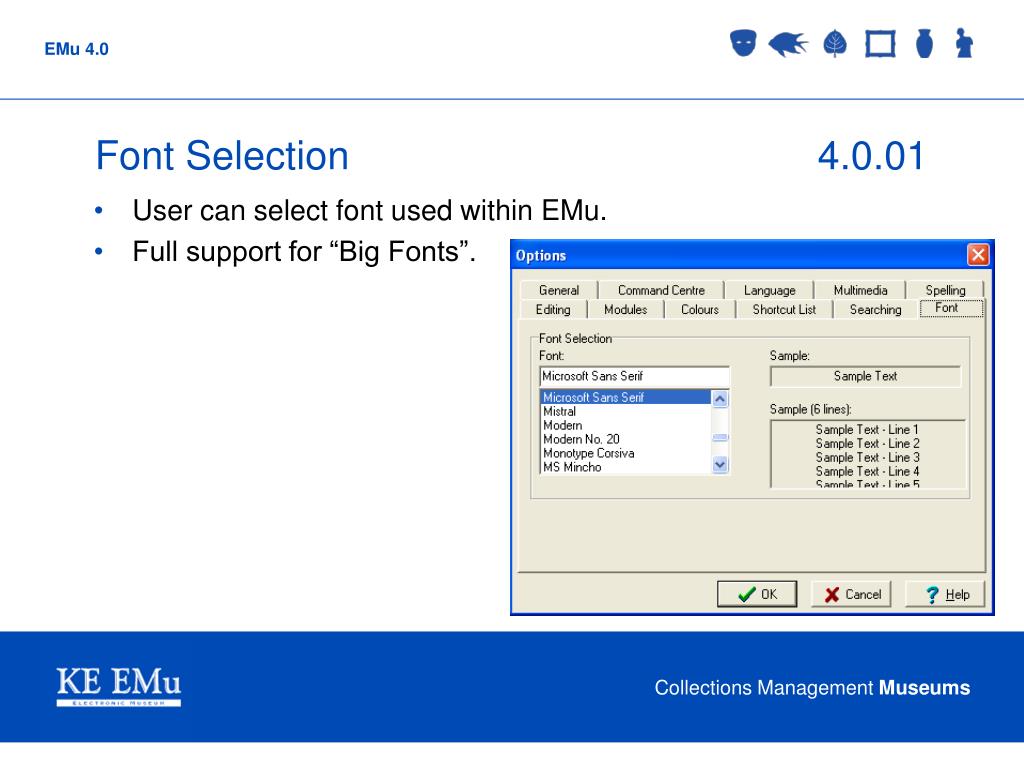This screenshot has height=768, width=1024.
Task: Go to the Colours tab
Action: [x=699, y=310]
